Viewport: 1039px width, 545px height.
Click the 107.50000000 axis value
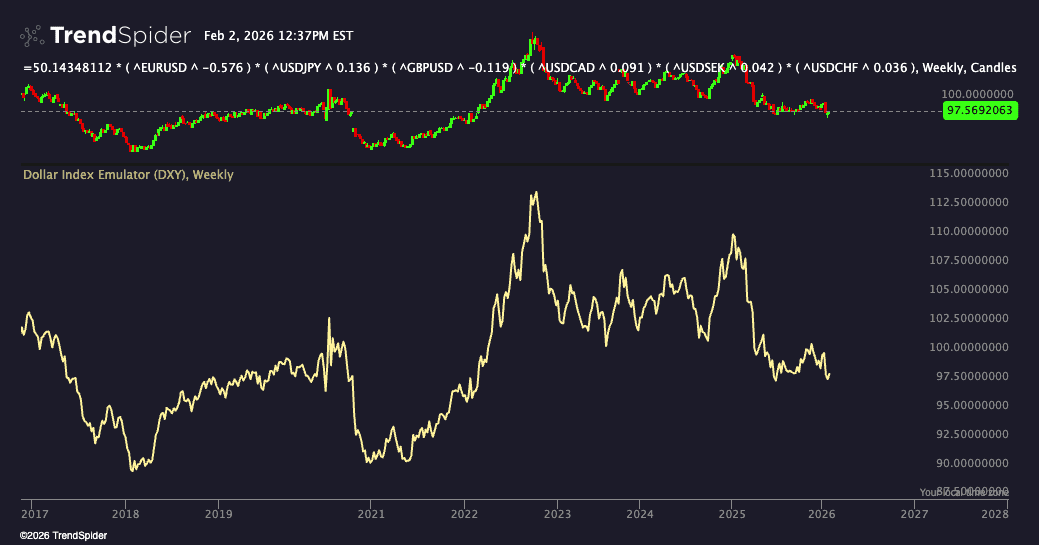click(x=969, y=261)
